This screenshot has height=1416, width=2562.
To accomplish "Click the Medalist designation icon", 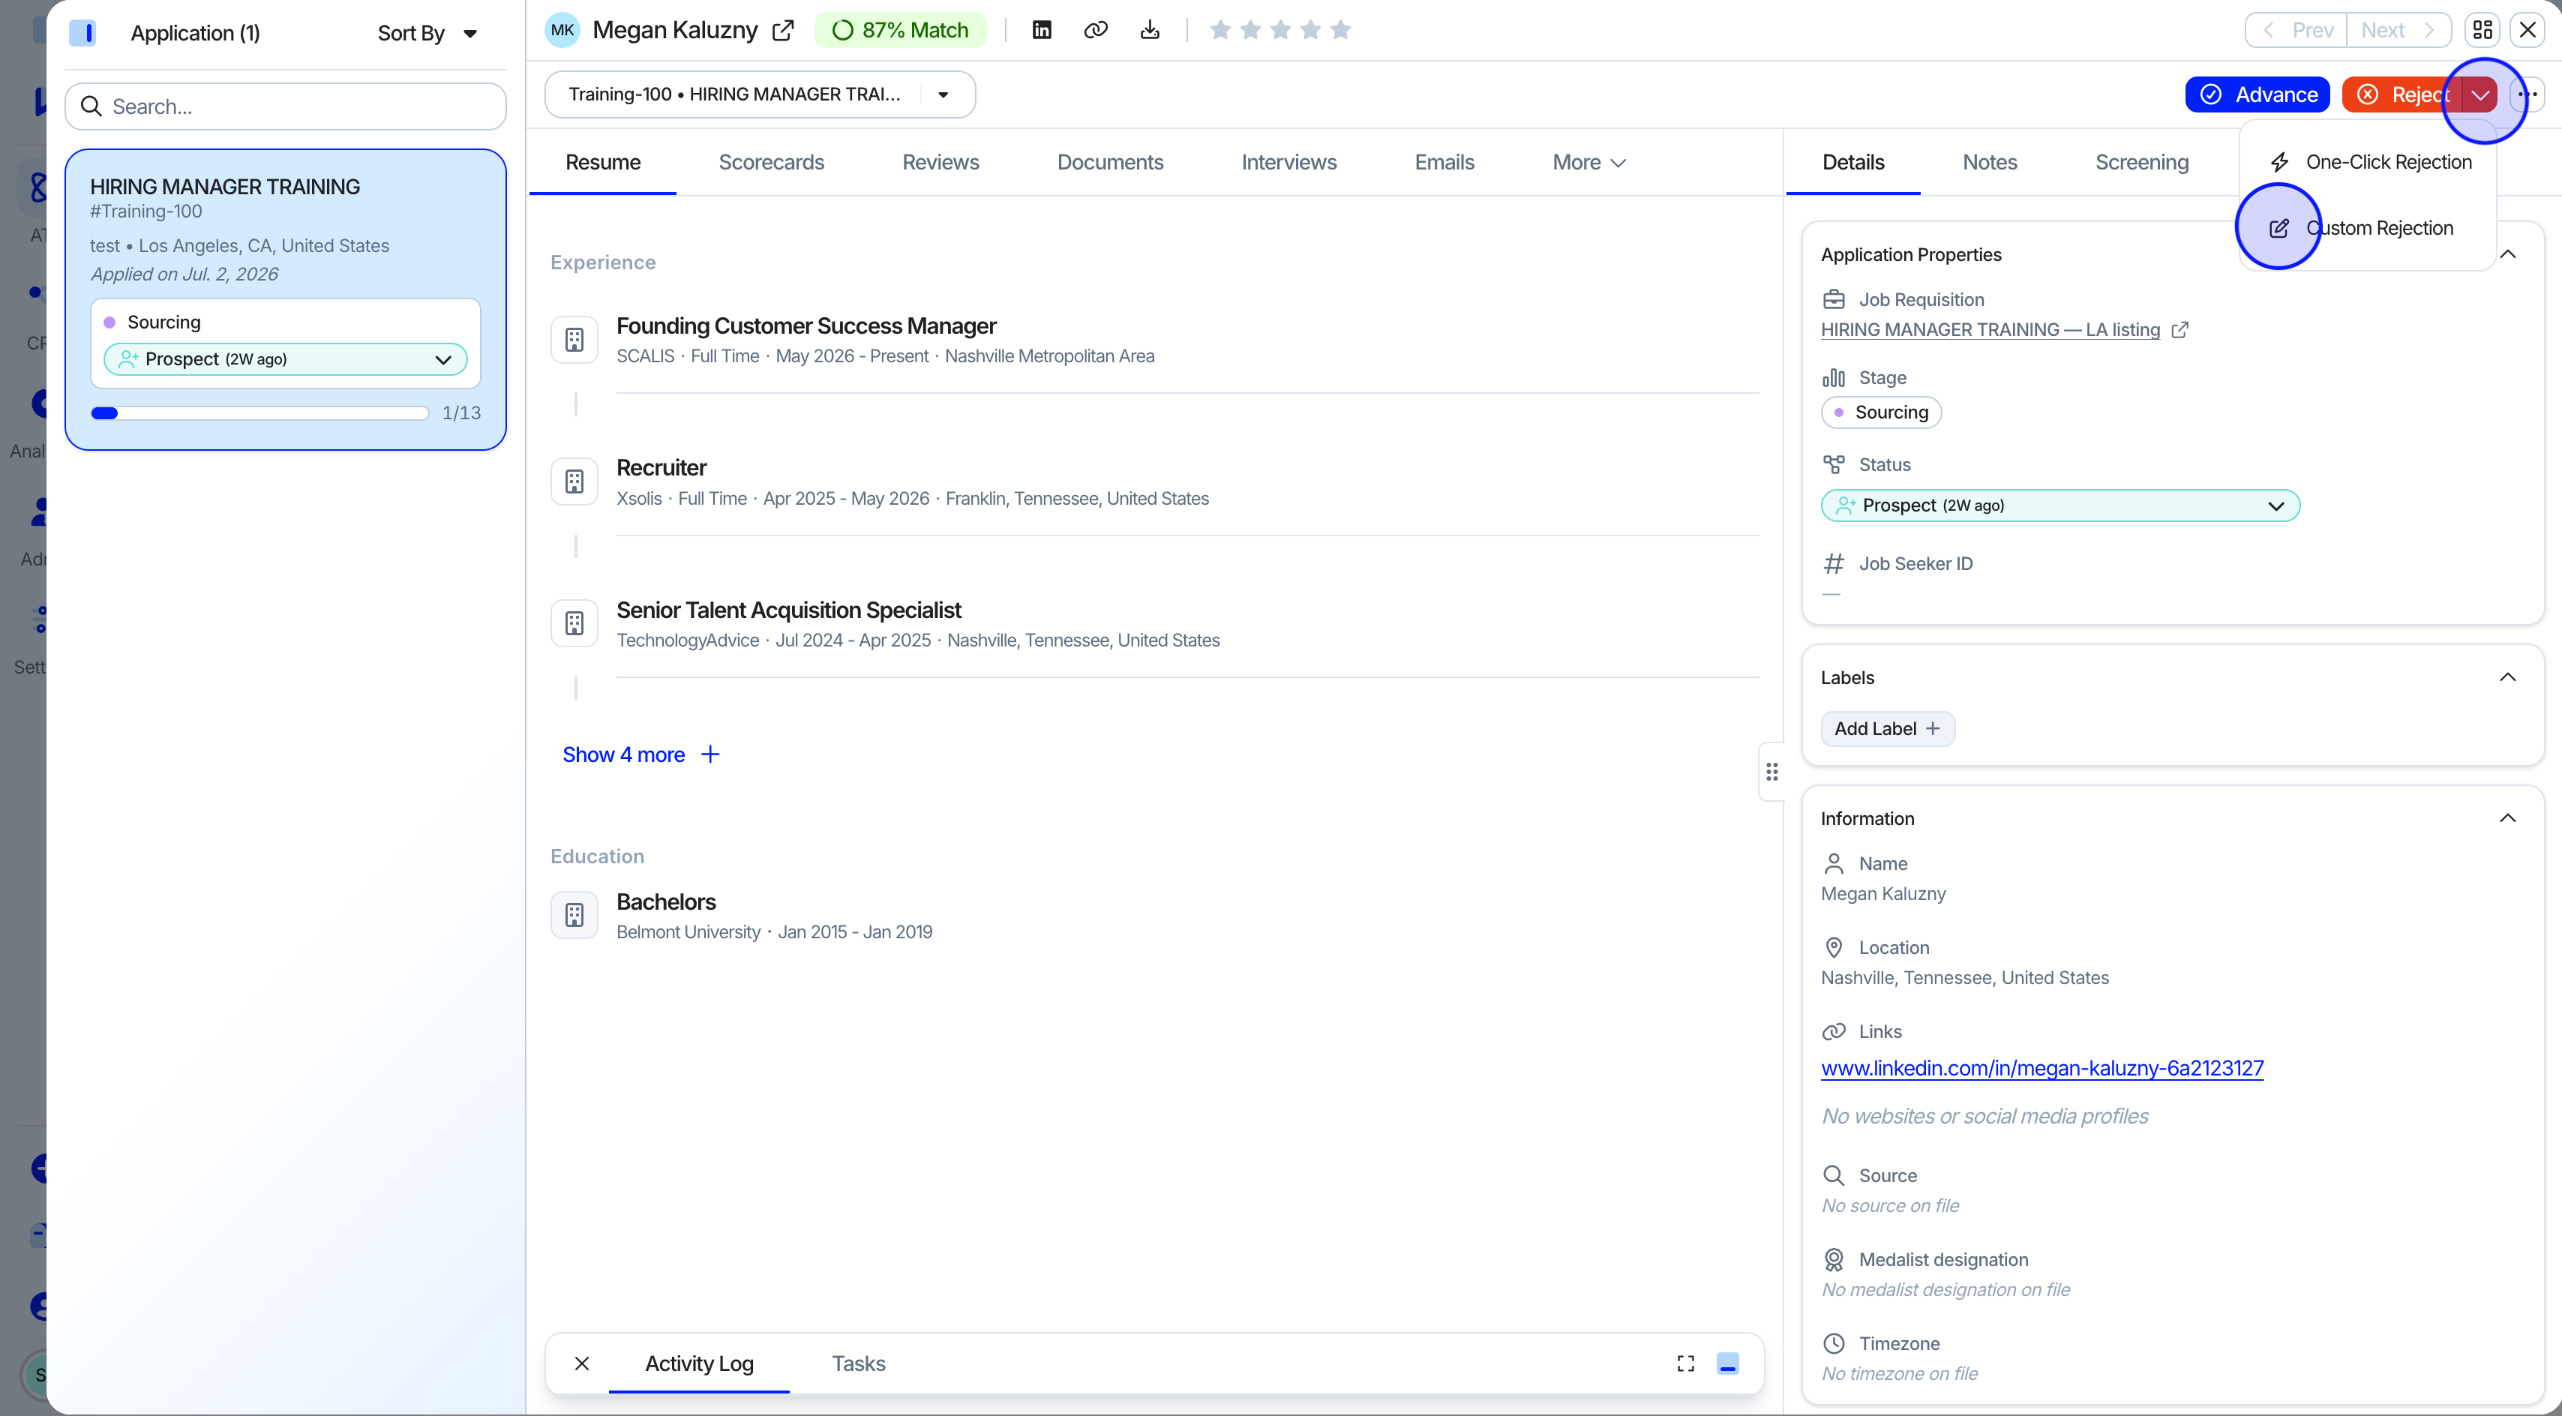I will [1833, 1259].
